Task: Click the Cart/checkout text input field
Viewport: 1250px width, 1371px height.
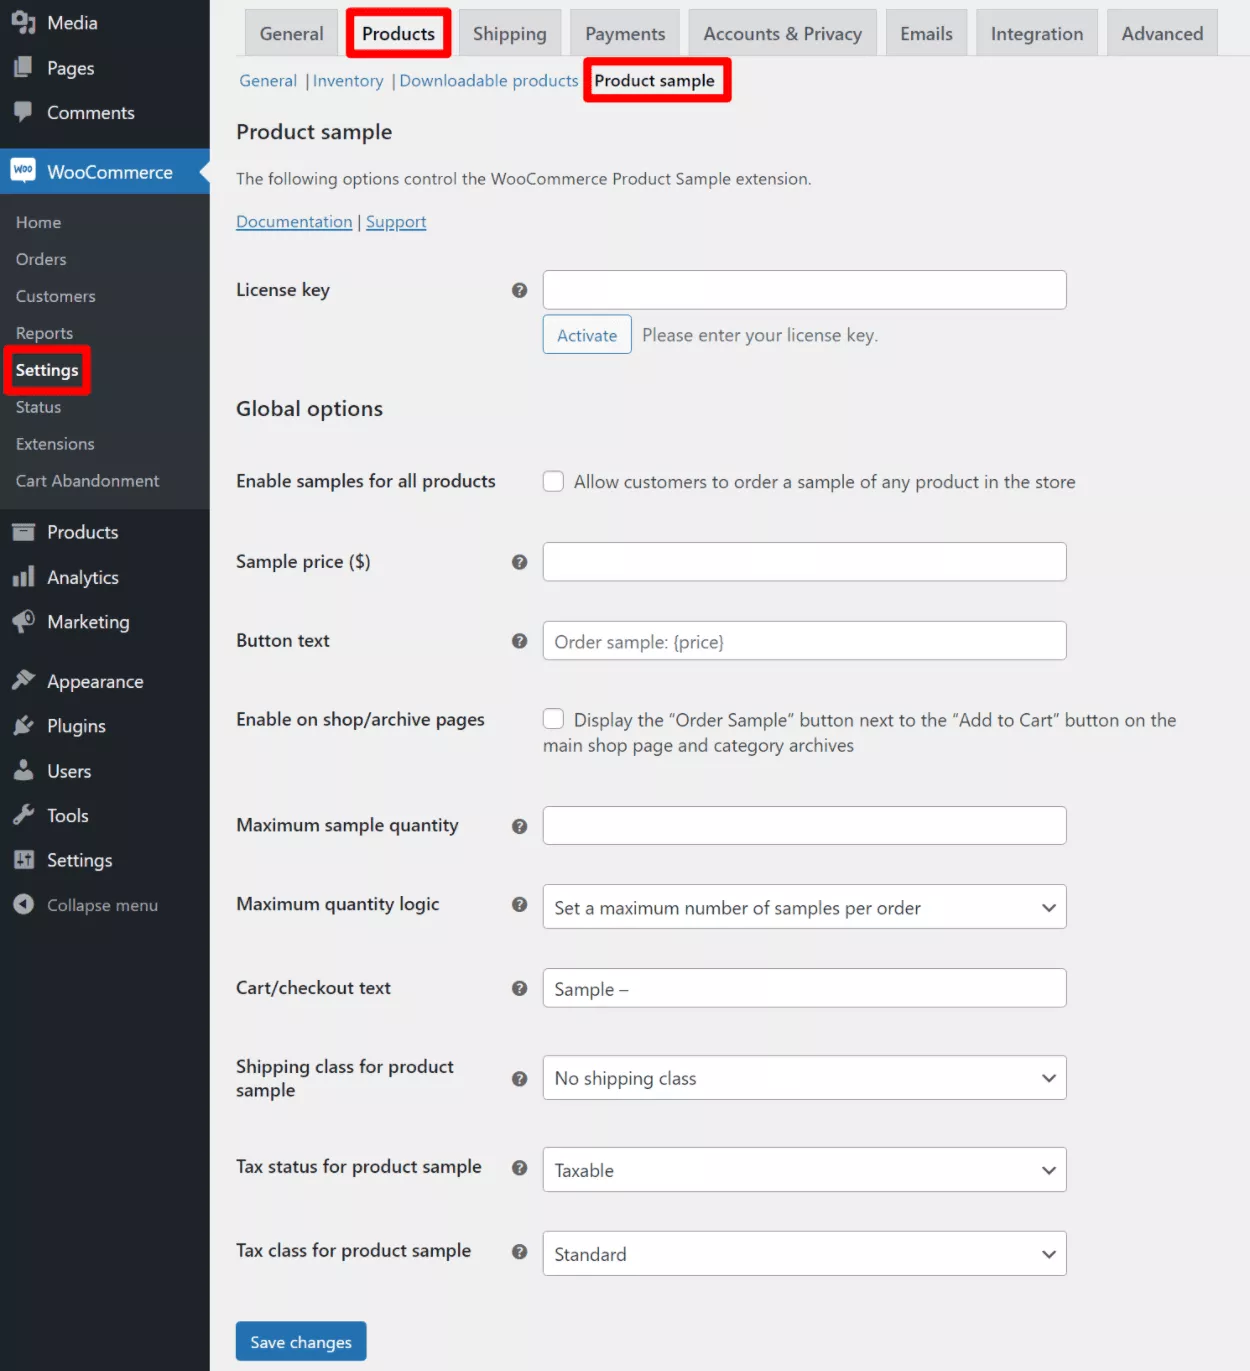Action: [804, 987]
